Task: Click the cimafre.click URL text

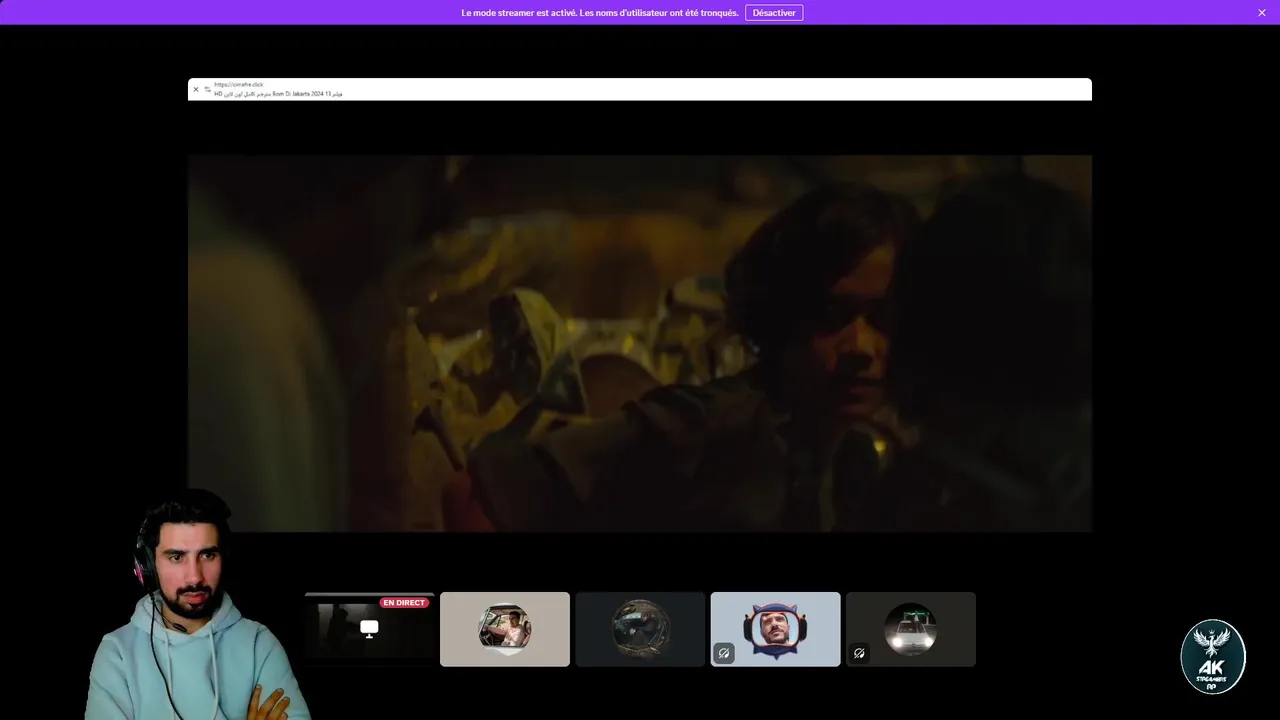Action: click(239, 85)
